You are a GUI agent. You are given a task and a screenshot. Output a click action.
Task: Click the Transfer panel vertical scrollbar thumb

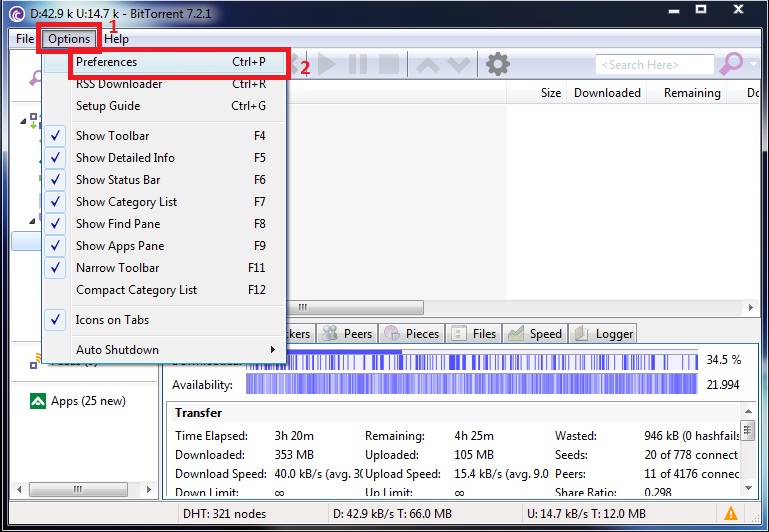[748, 431]
